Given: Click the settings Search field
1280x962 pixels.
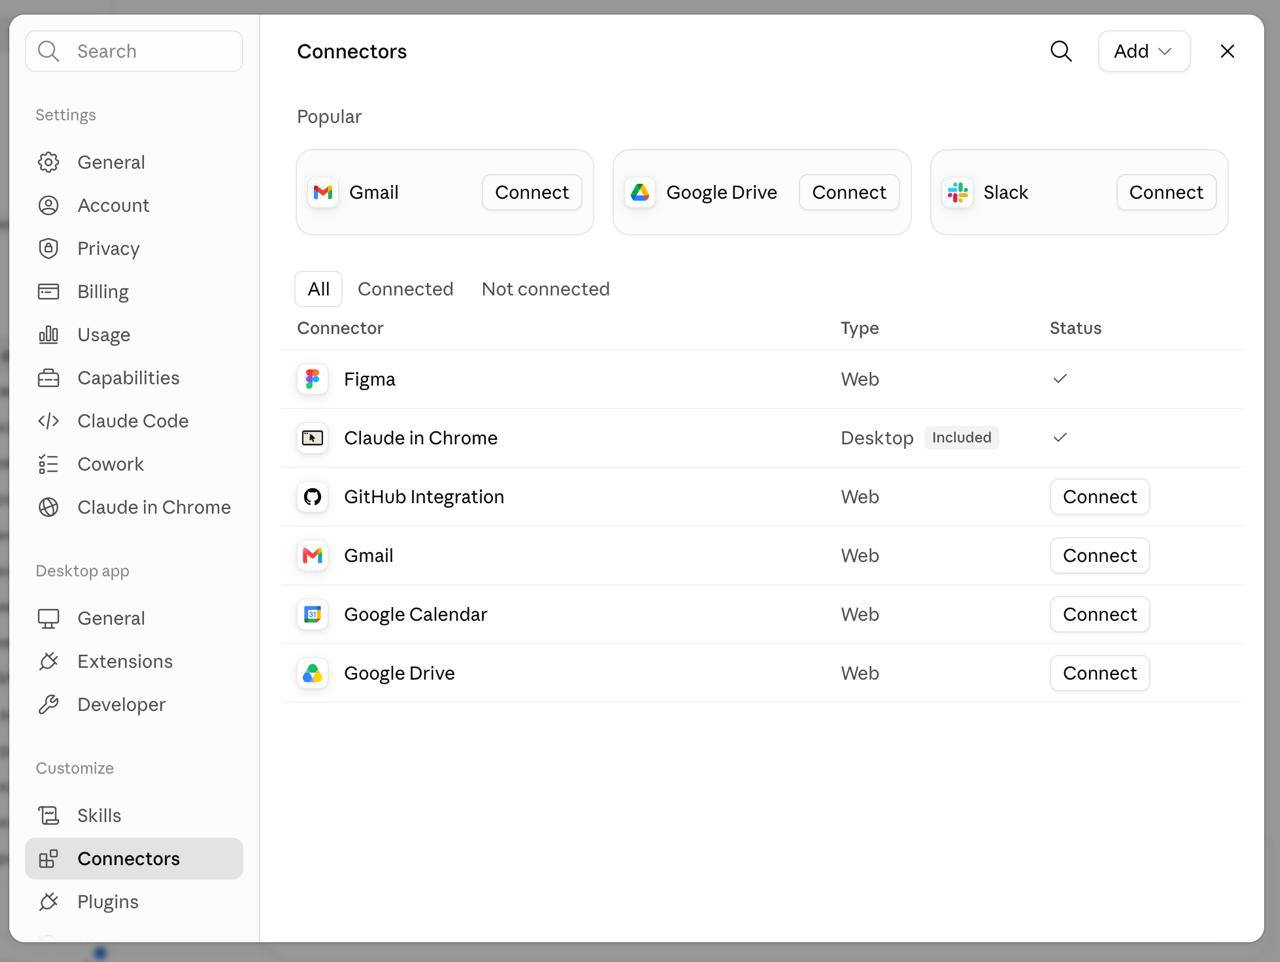Looking at the screenshot, I should 134,51.
